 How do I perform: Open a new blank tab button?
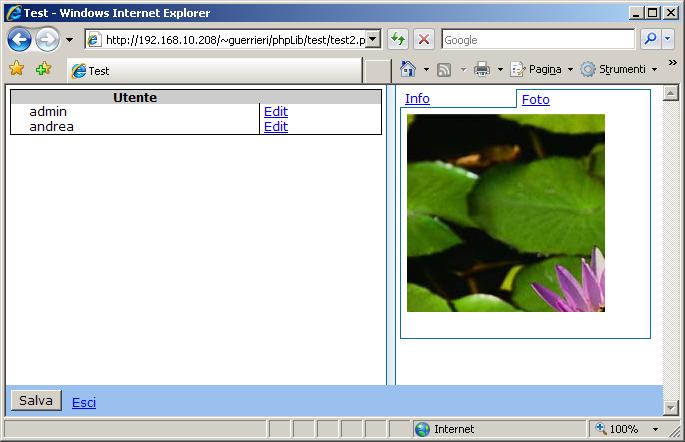click(377, 72)
